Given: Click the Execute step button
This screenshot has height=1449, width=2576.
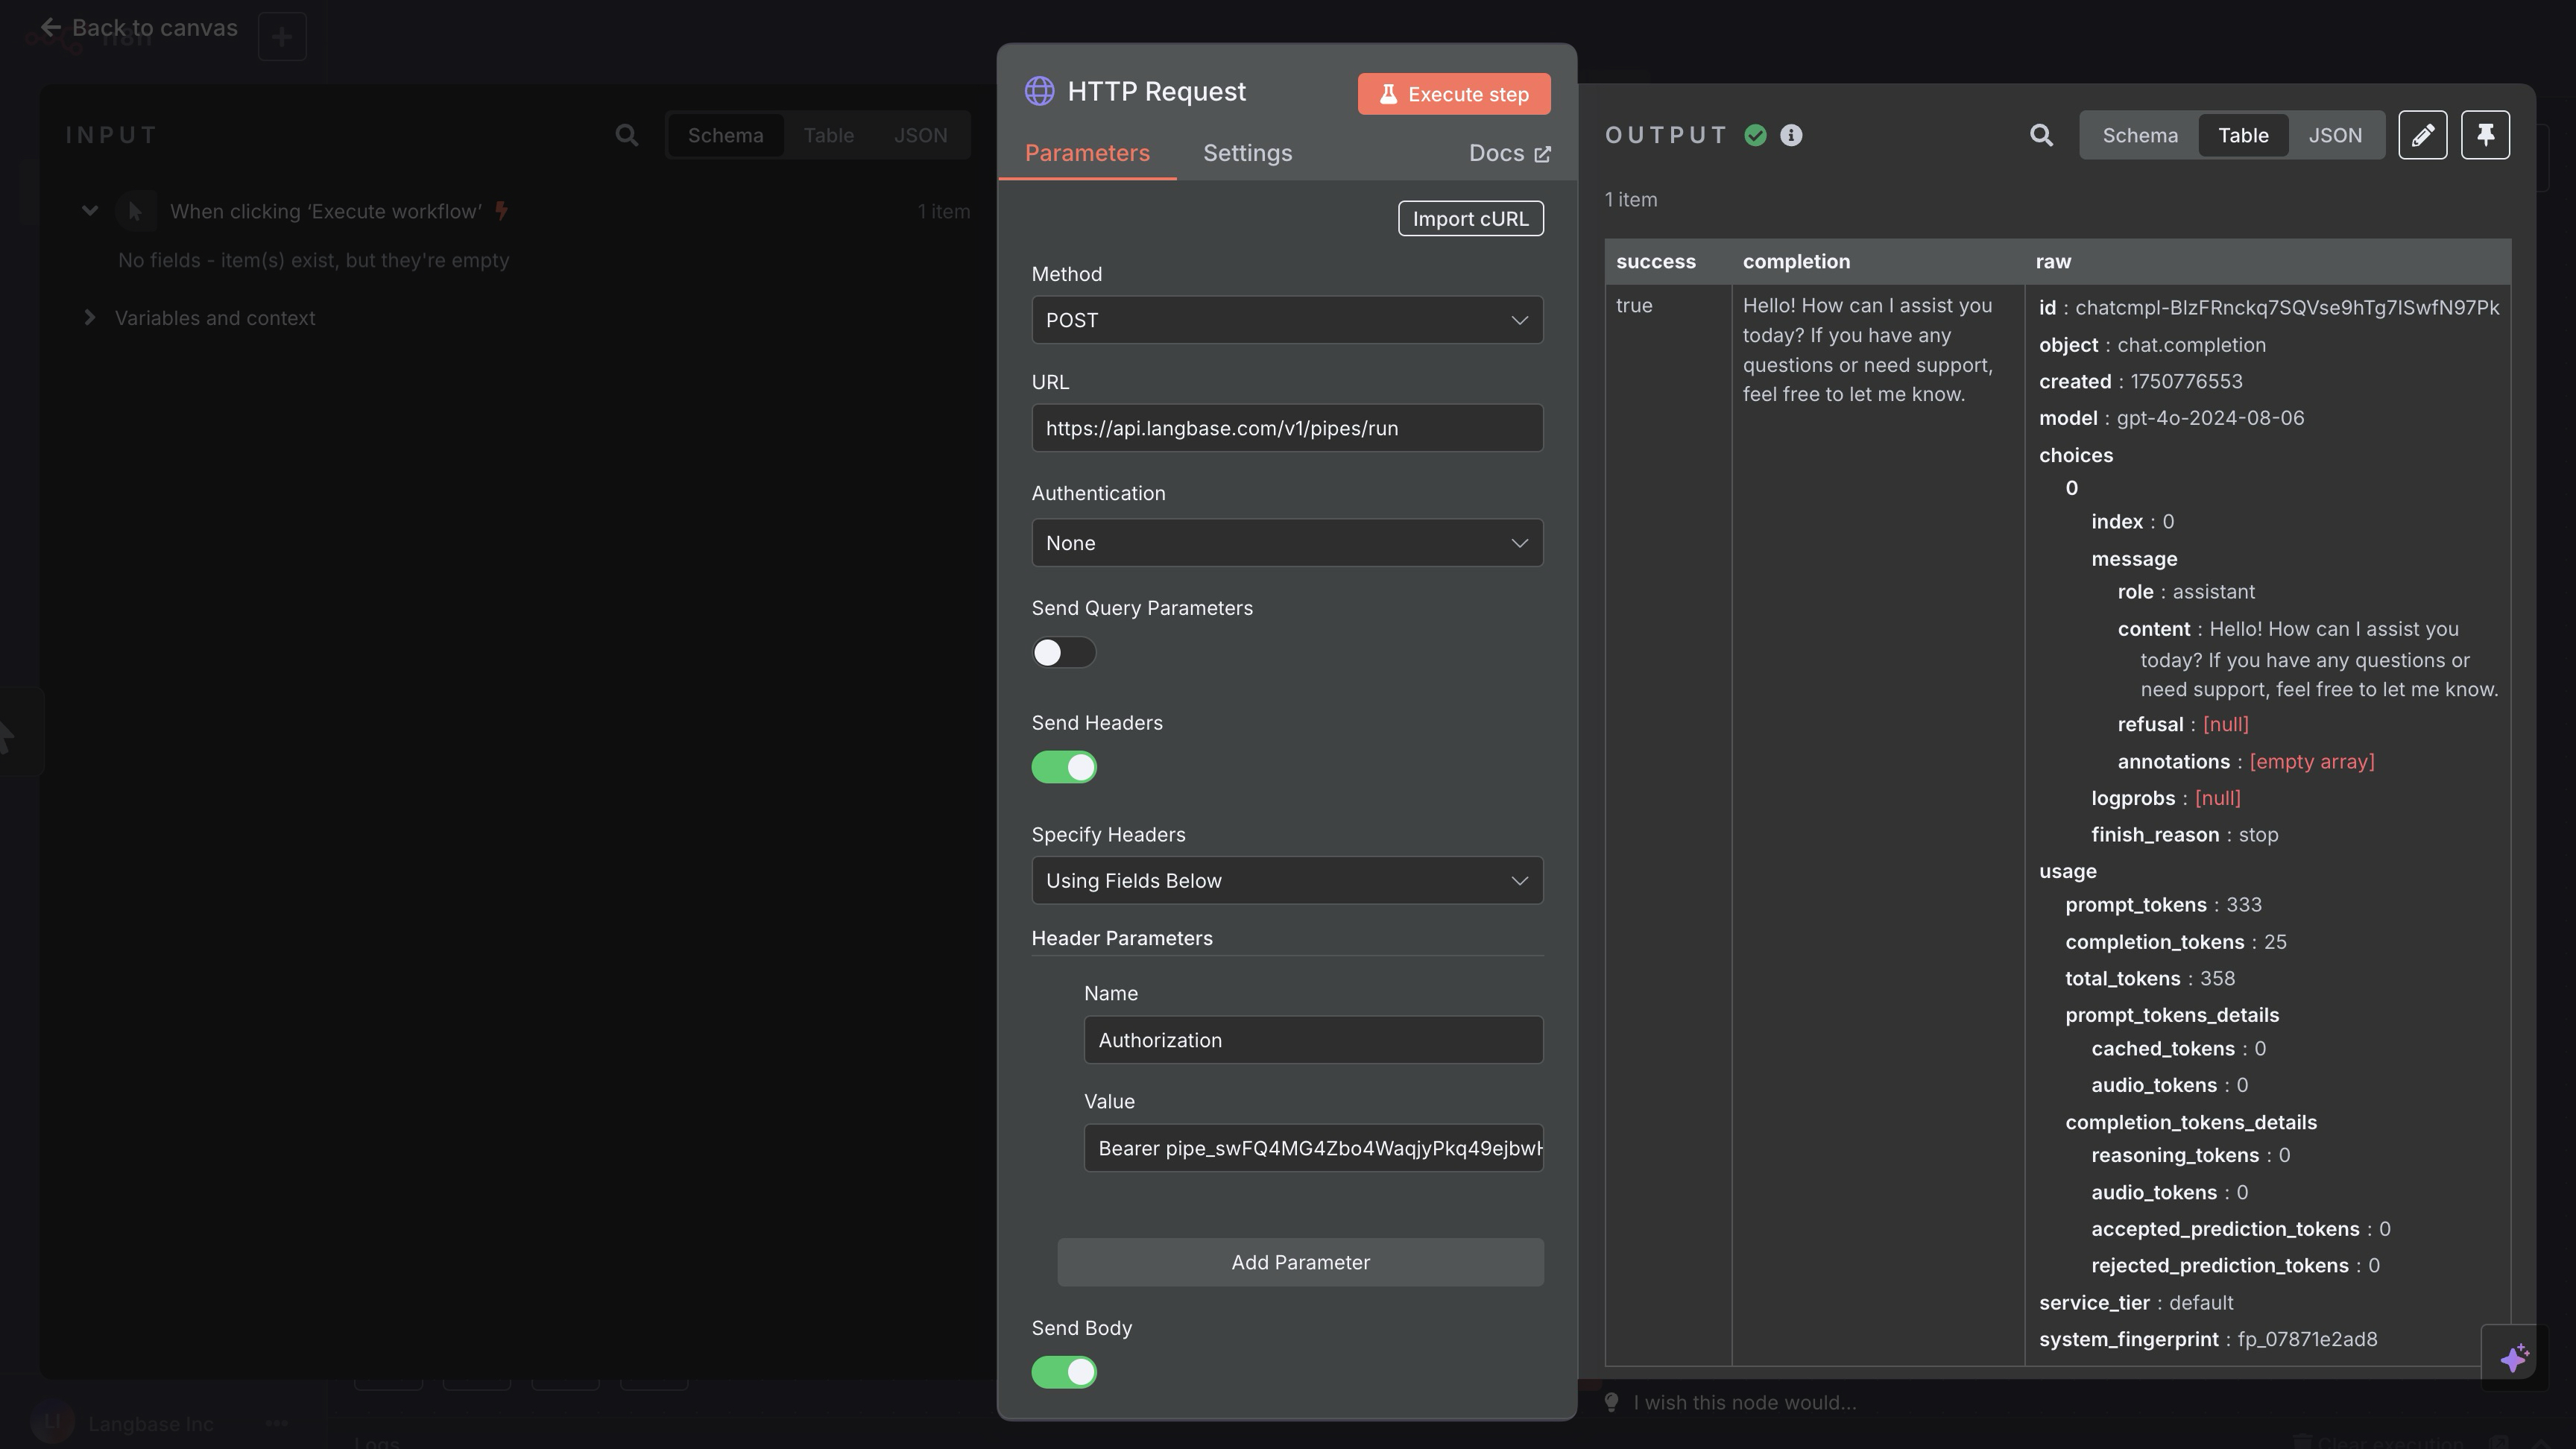Looking at the screenshot, I should [1453, 94].
